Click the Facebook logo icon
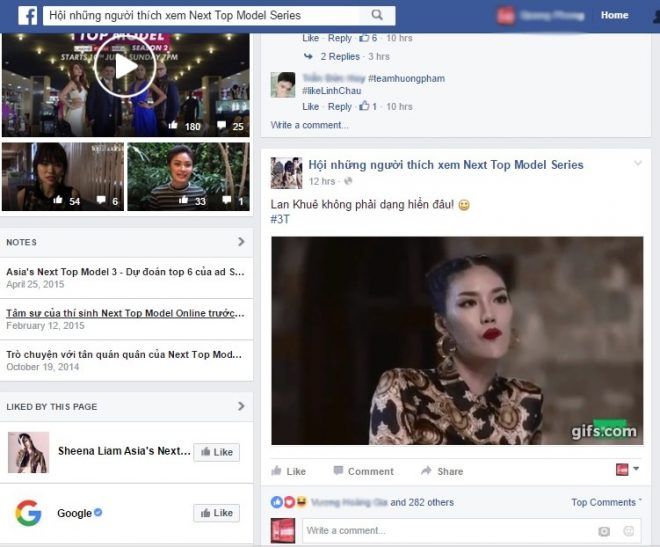Viewport: 660px width, 547px height. [27, 16]
